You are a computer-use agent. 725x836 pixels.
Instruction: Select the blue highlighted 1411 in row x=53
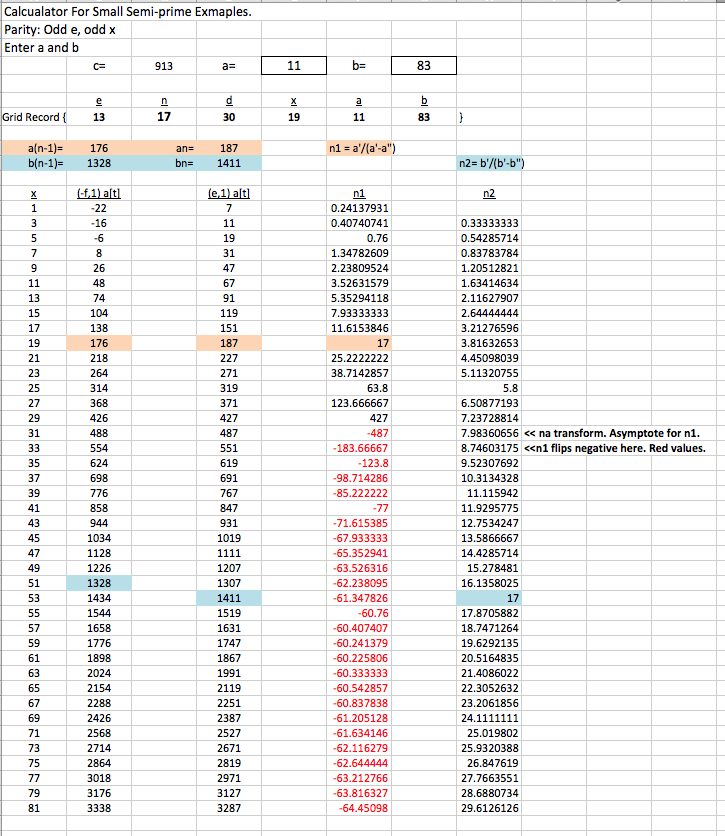(x=229, y=598)
